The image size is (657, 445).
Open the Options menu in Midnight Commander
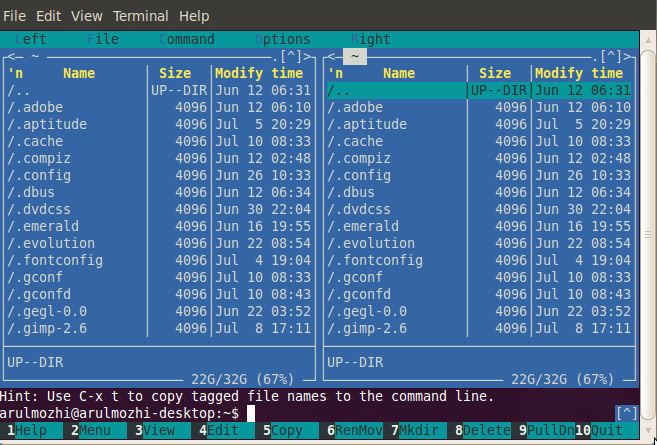pos(282,39)
